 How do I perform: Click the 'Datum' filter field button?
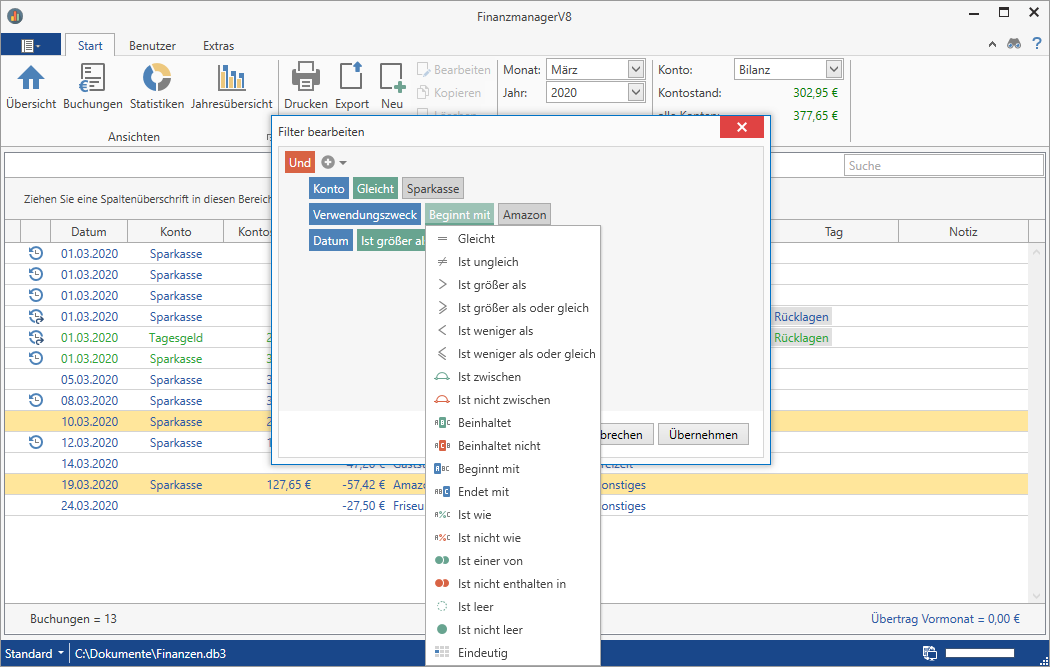pos(331,240)
